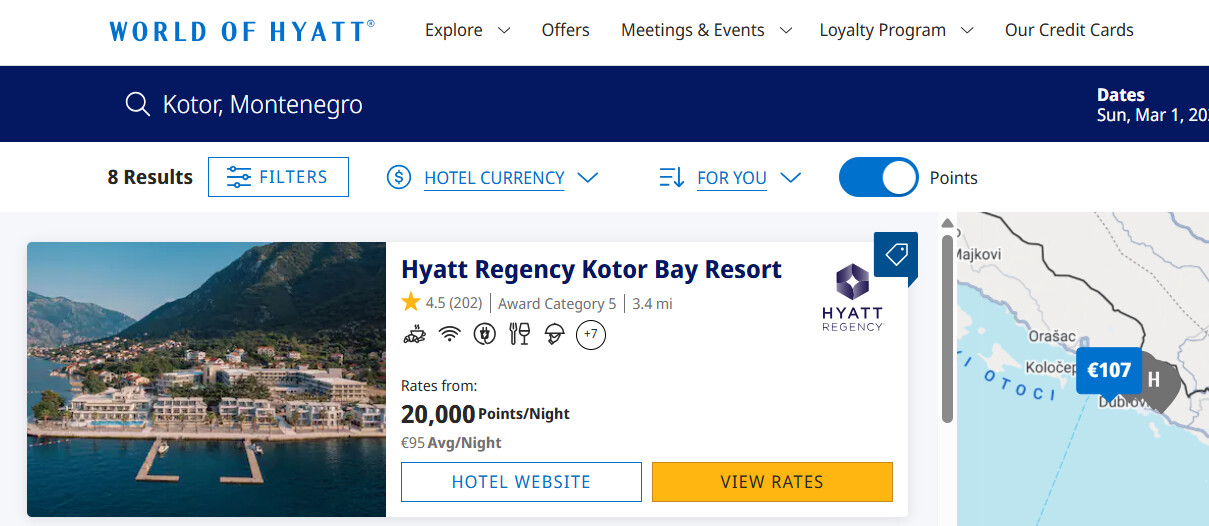Click the View Rates button

coord(772,482)
